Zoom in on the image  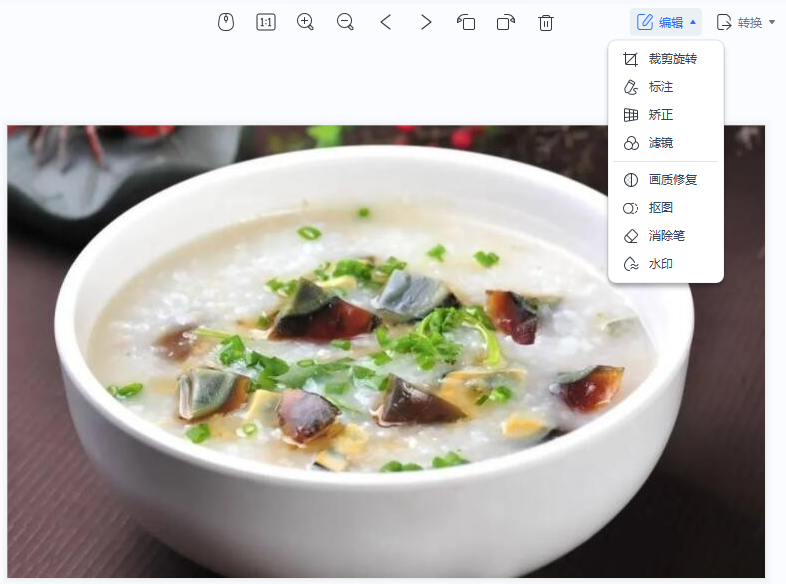click(x=305, y=22)
